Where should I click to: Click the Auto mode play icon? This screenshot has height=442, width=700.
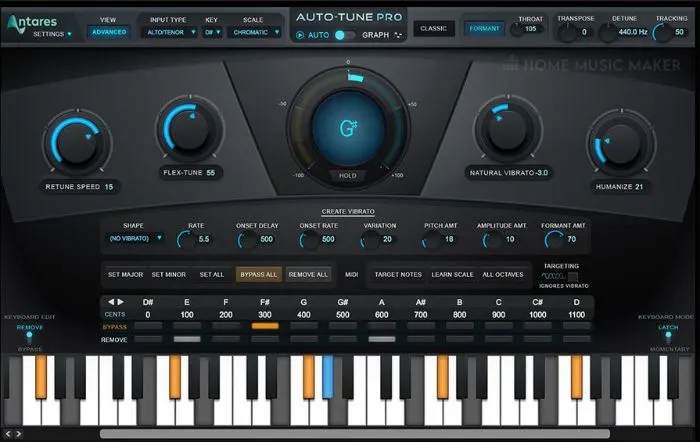tap(300, 35)
